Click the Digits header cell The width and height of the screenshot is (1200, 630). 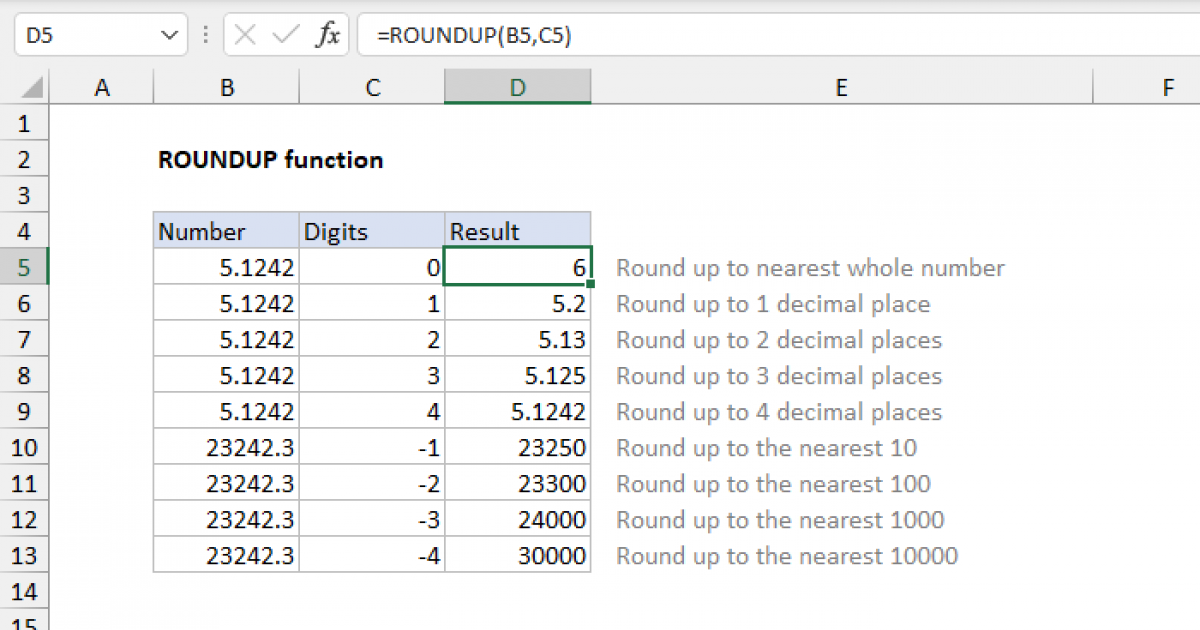click(372, 232)
